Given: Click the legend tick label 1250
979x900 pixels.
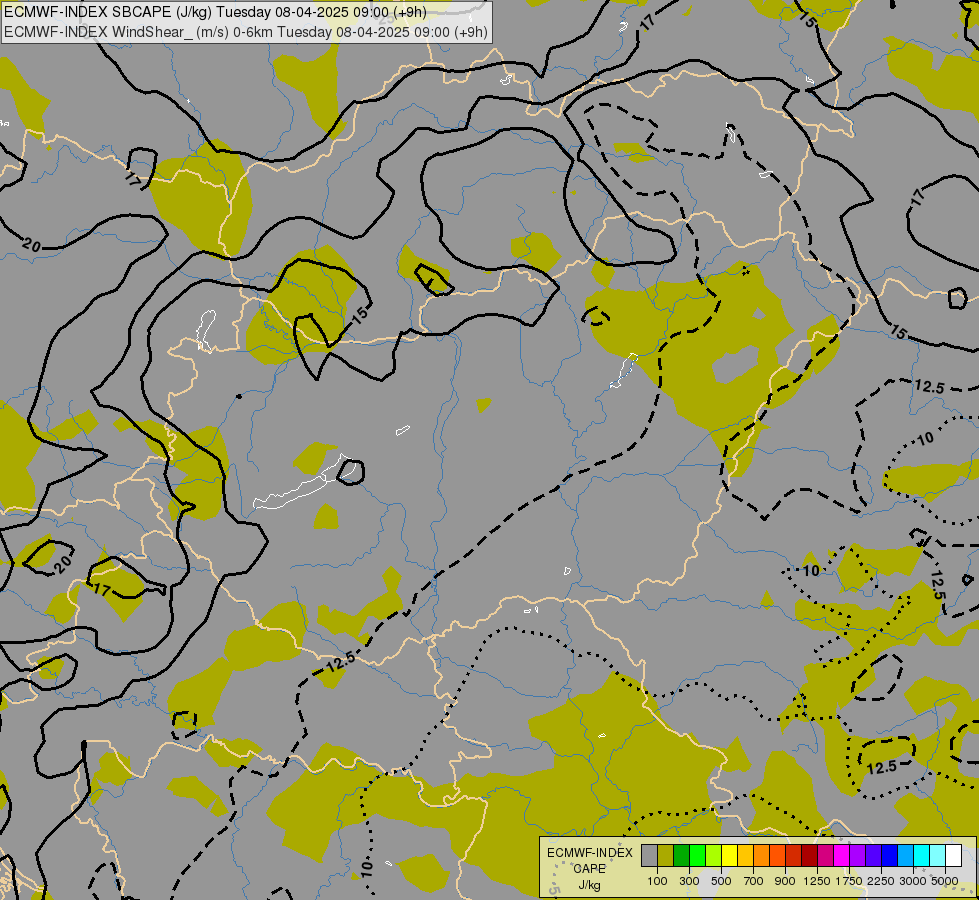Looking at the screenshot, I should click(x=817, y=881).
